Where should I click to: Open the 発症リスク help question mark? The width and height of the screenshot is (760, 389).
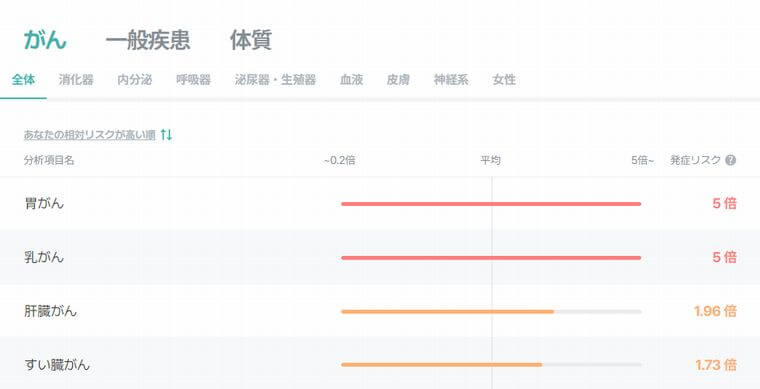coord(730,160)
